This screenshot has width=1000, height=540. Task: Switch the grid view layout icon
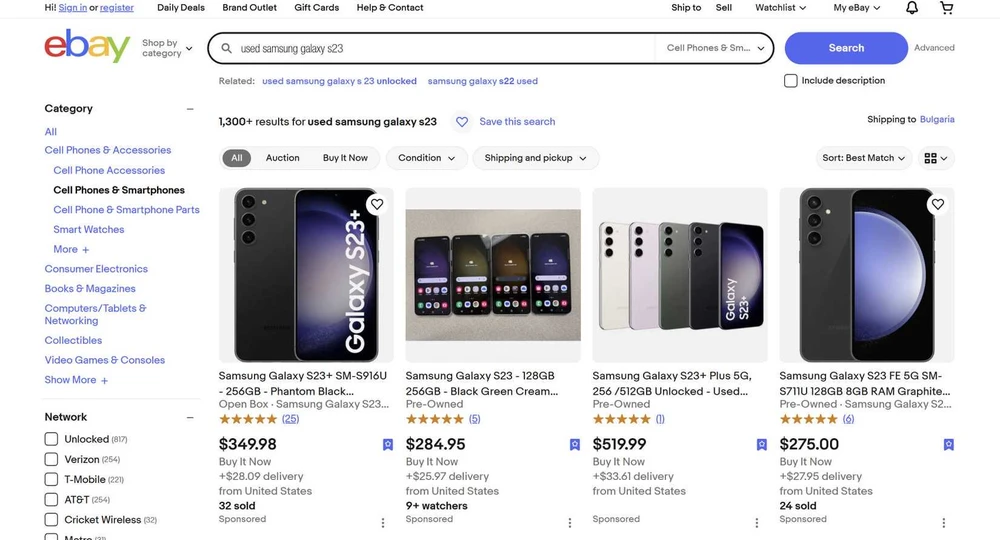coord(936,158)
